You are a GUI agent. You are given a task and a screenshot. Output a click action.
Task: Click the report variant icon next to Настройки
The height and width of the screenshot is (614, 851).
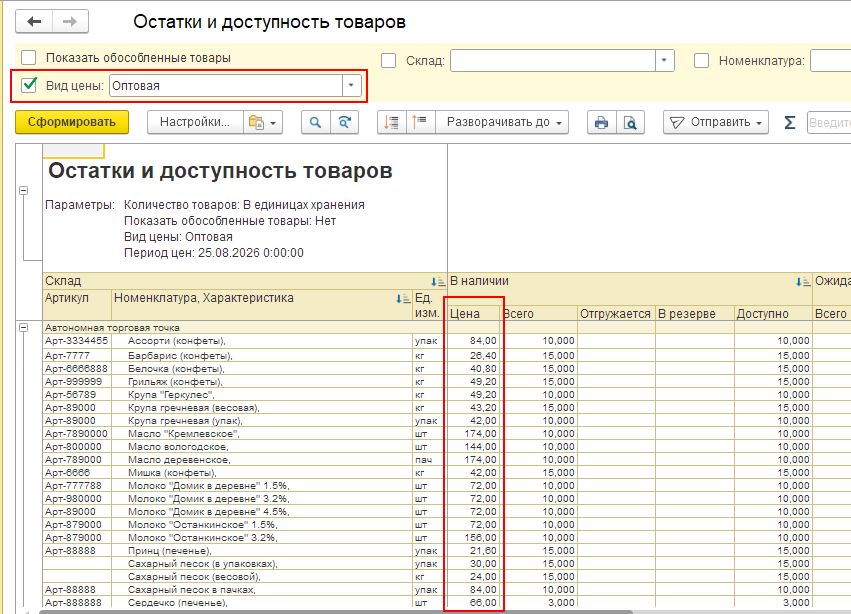263,122
